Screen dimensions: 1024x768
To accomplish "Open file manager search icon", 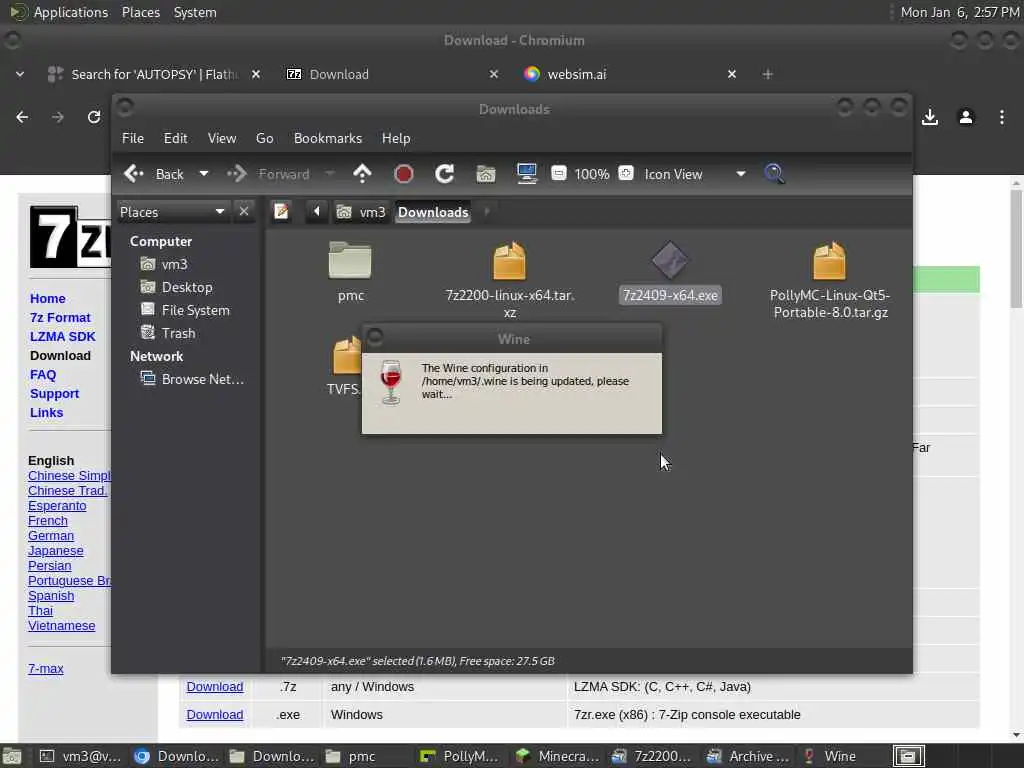I will pos(775,174).
